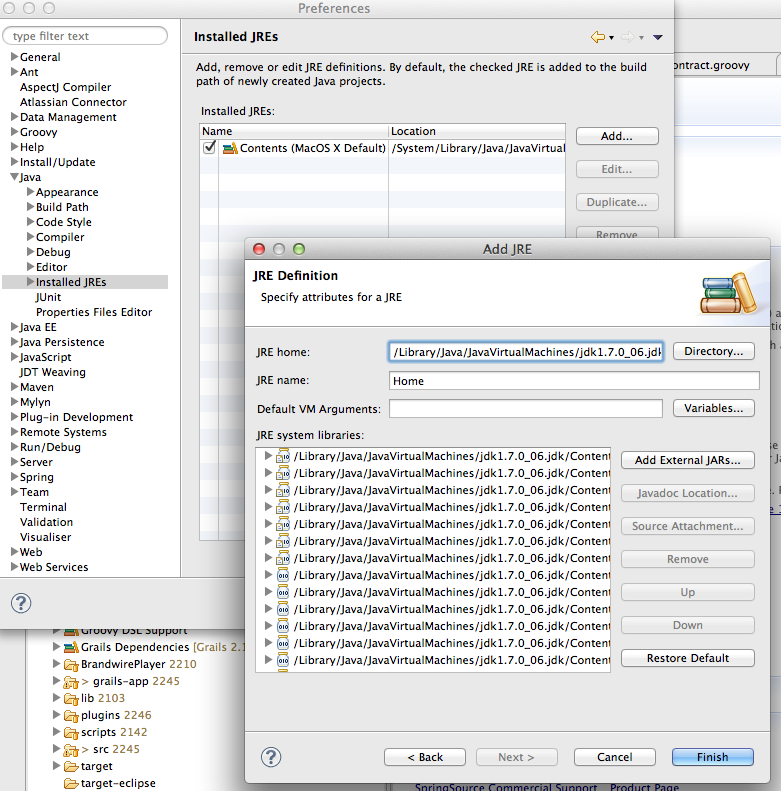Open Properties Files Editor preferences
This screenshot has height=791, width=781.
coord(94,312)
